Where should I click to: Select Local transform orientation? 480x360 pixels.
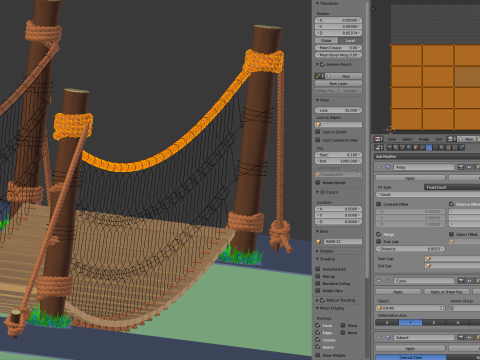[350, 40]
